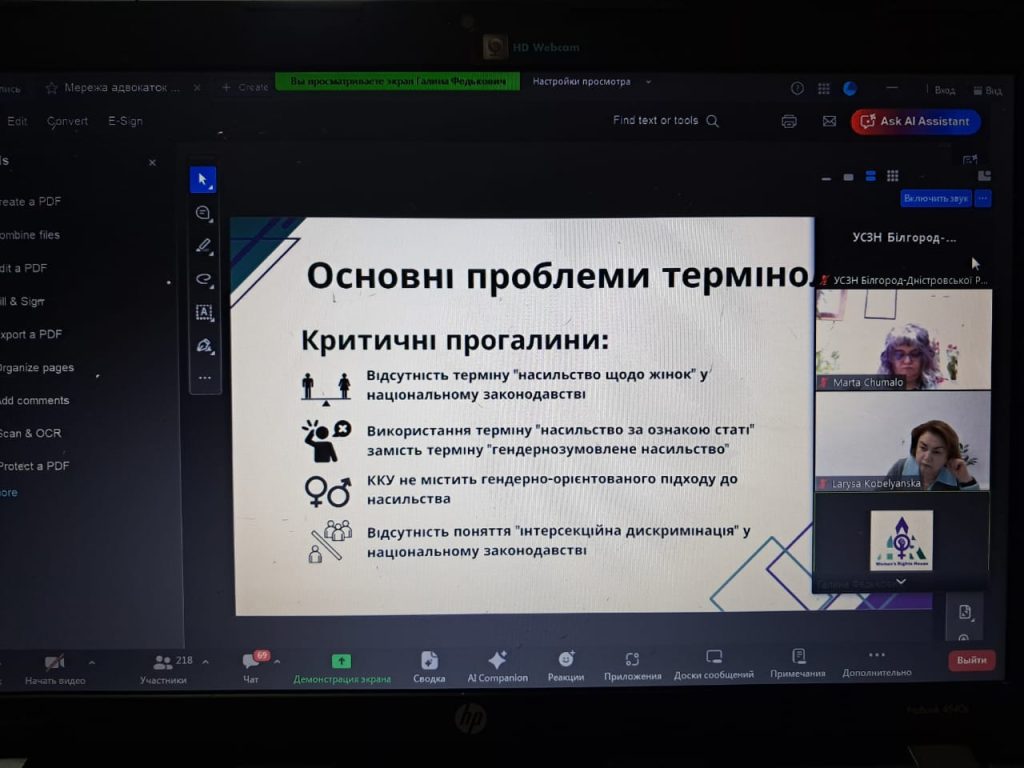Click the Ask AI Assistant button
Viewport: 1024px width, 768px height.
click(x=915, y=121)
